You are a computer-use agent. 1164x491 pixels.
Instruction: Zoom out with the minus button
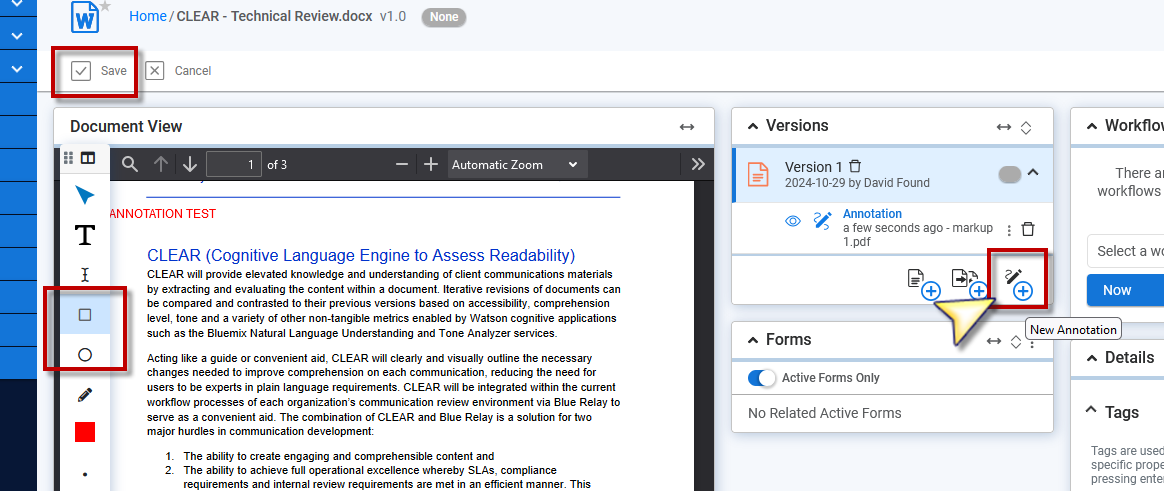[x=402, y=164]
